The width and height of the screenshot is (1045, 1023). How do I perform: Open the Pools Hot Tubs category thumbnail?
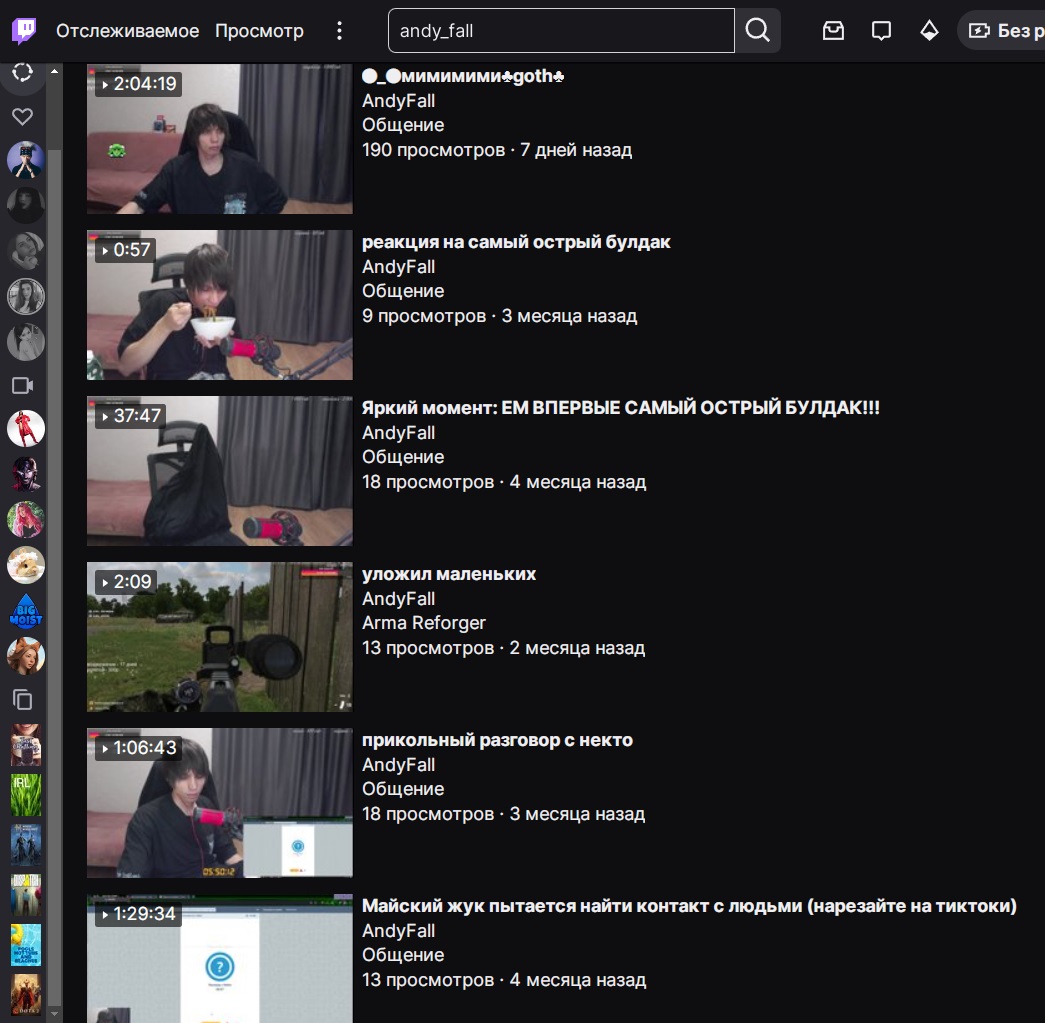(26, 944)
